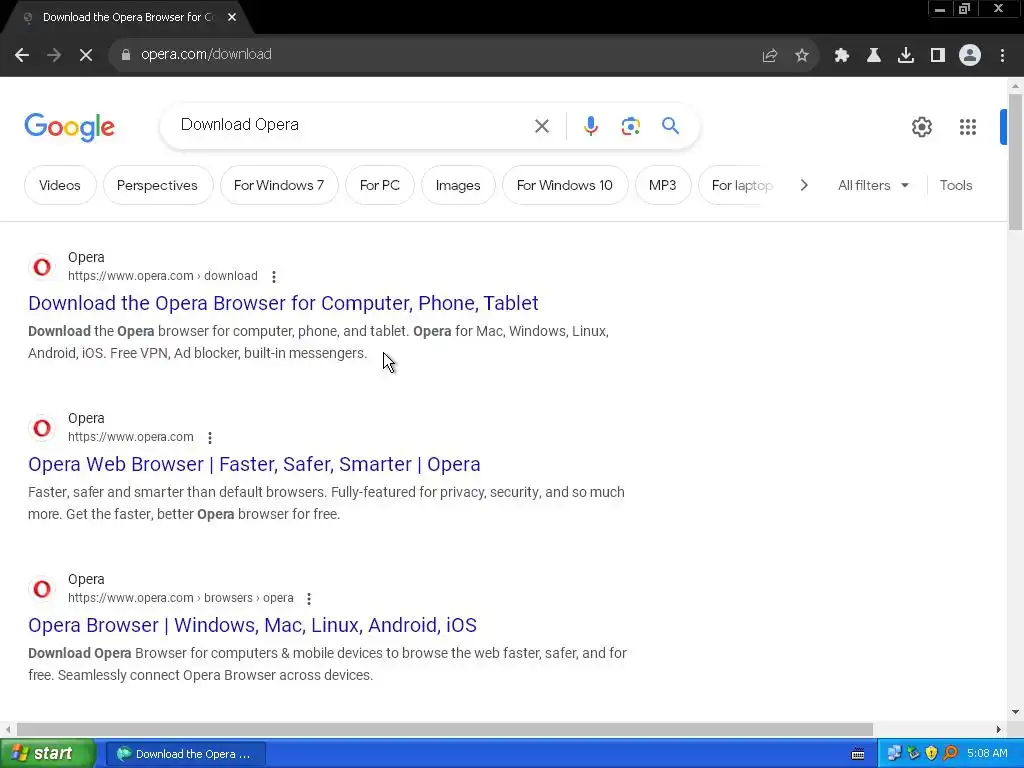Open Opera Browser Windows, Mac, Linux link
This screenshot has height=768, width=1024.
(252, 625)
